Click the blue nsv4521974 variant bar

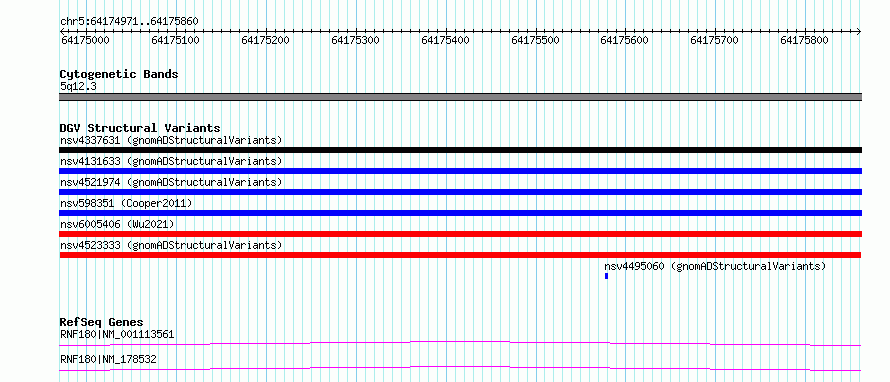click(x=460, y=192)
